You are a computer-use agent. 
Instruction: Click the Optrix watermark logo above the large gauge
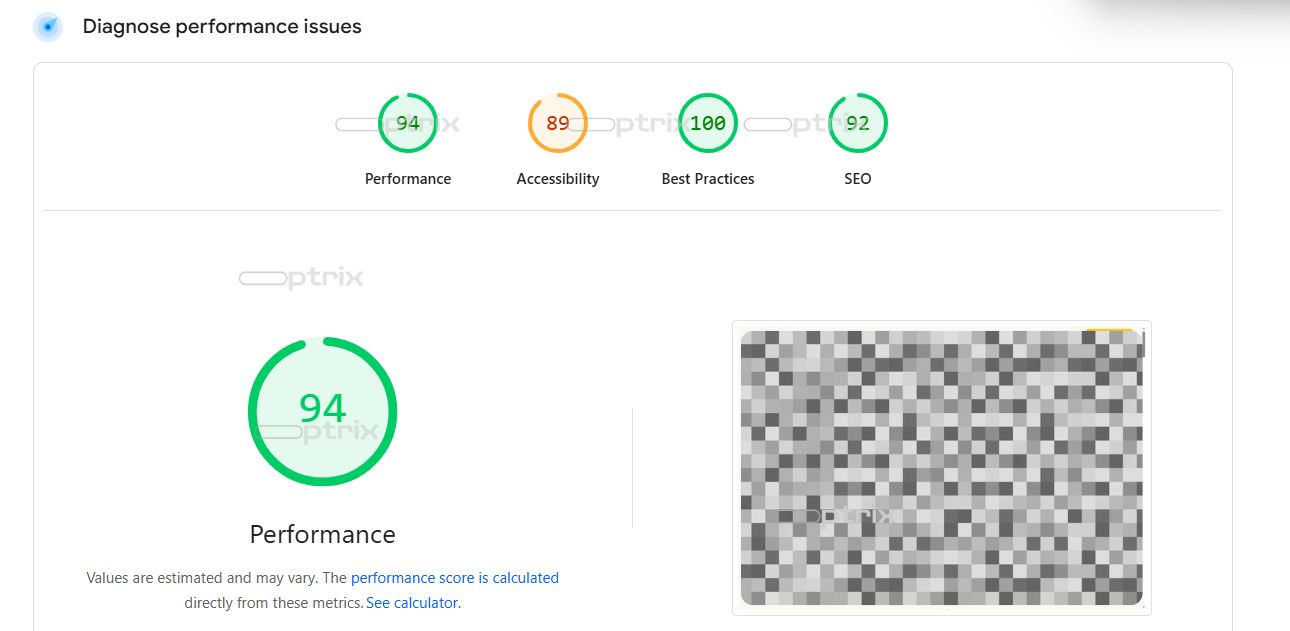[x=301, y=279]
